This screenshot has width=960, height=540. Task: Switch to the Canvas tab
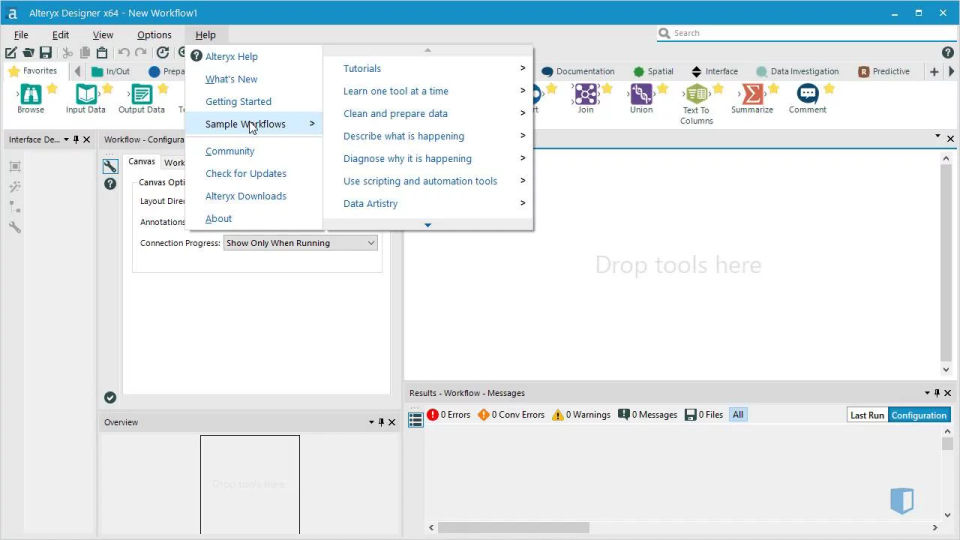click(x=141, y=162)
